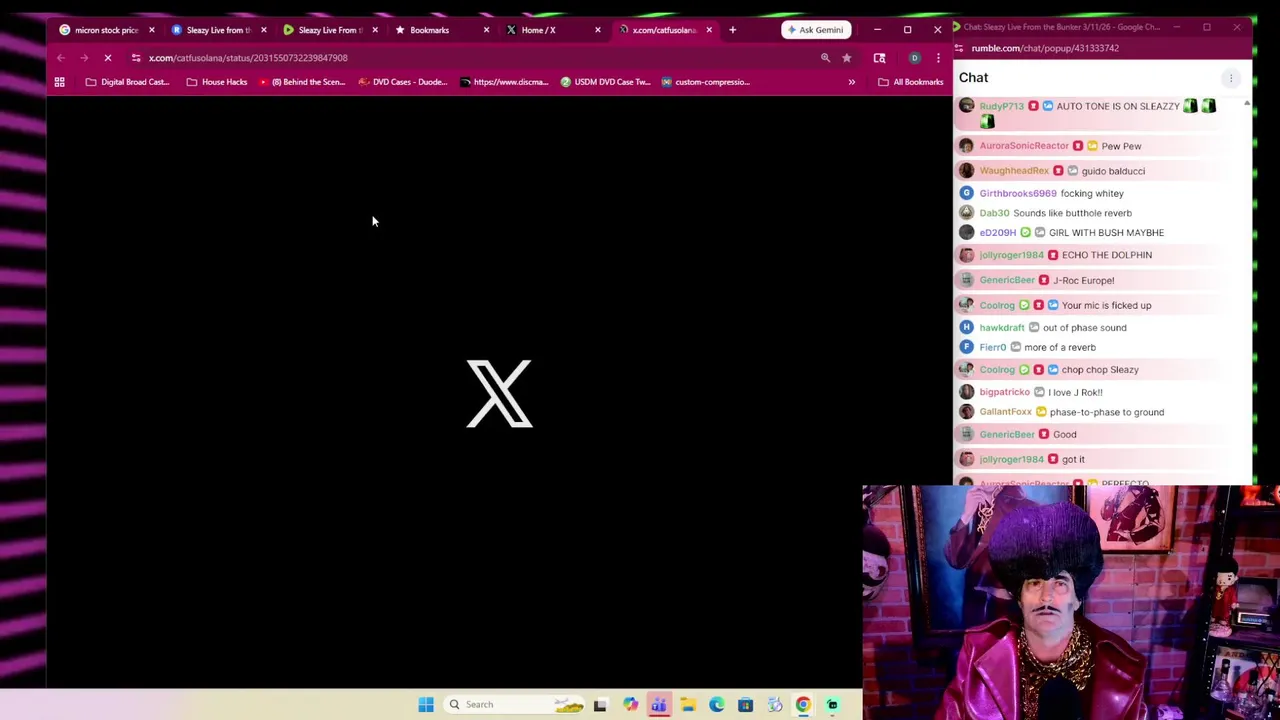Close the micron stock price tab

point(152,30)
